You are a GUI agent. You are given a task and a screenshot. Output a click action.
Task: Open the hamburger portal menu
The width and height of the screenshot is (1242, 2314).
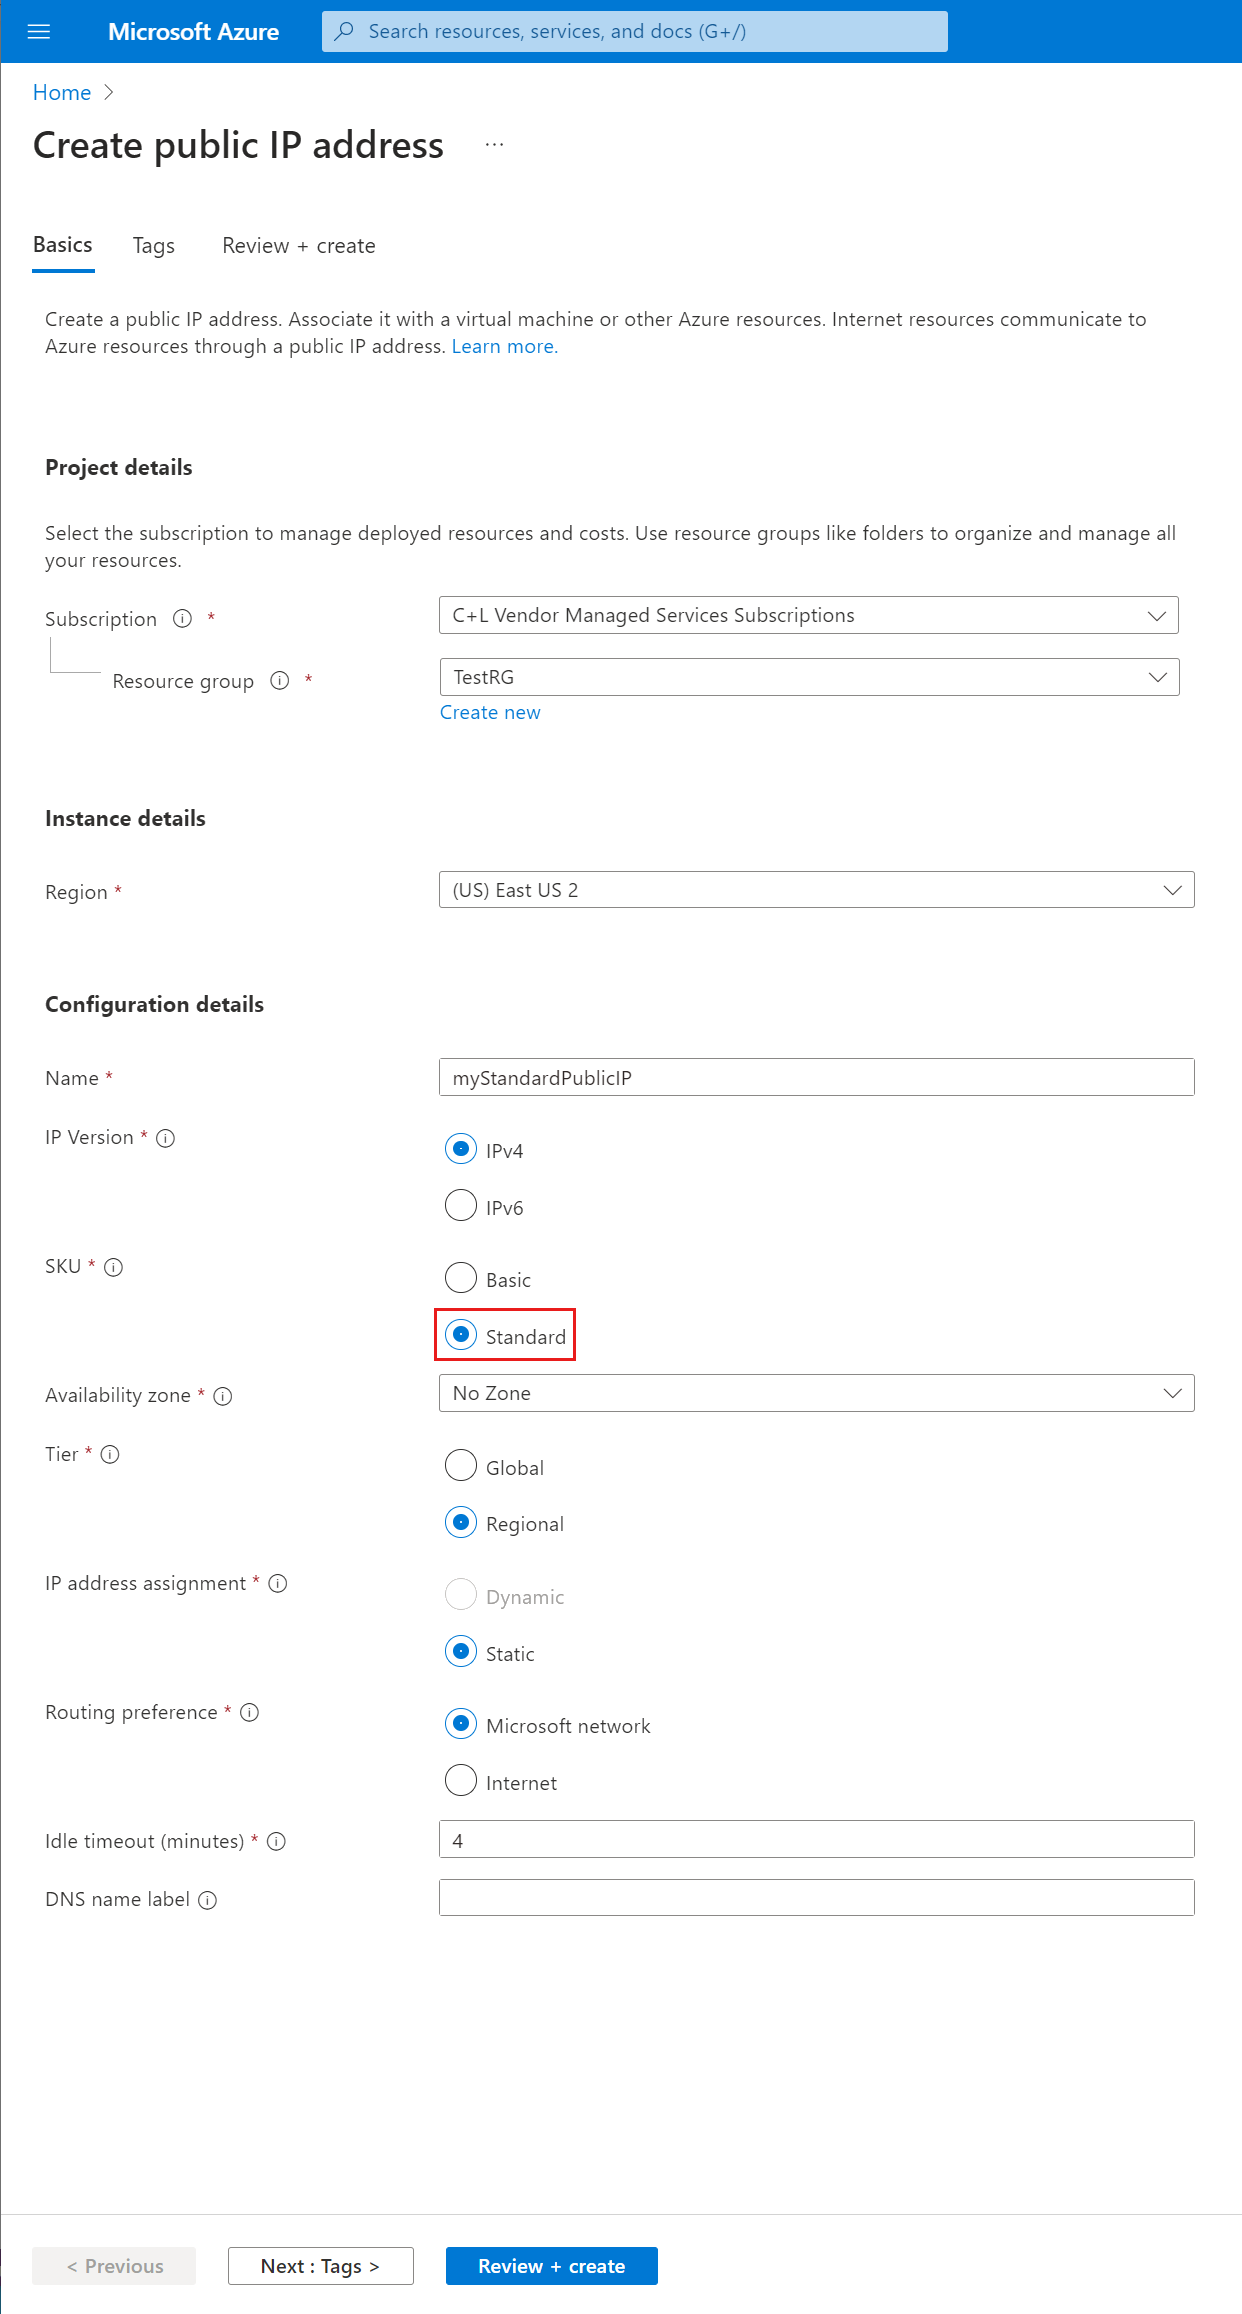pos(39,32)
